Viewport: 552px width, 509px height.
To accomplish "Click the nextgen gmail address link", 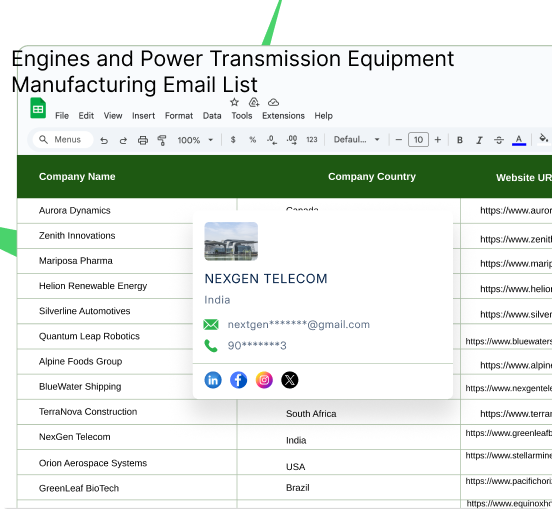I will 299,325.
